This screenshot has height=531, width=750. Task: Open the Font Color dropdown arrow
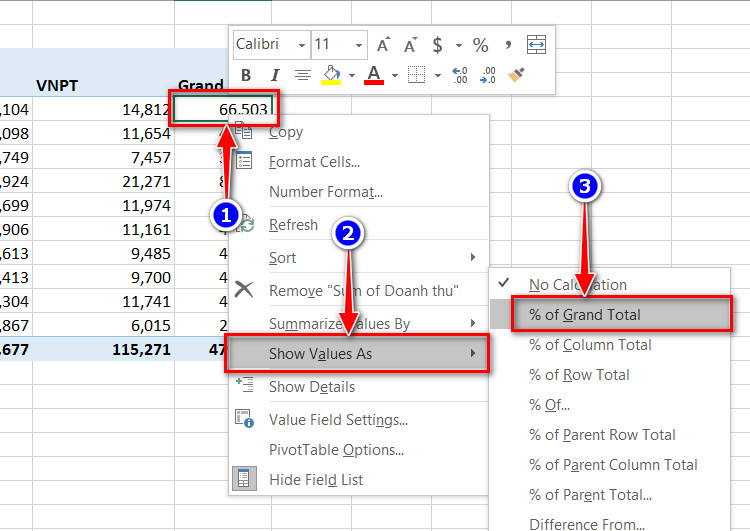[x=395, y=75]
